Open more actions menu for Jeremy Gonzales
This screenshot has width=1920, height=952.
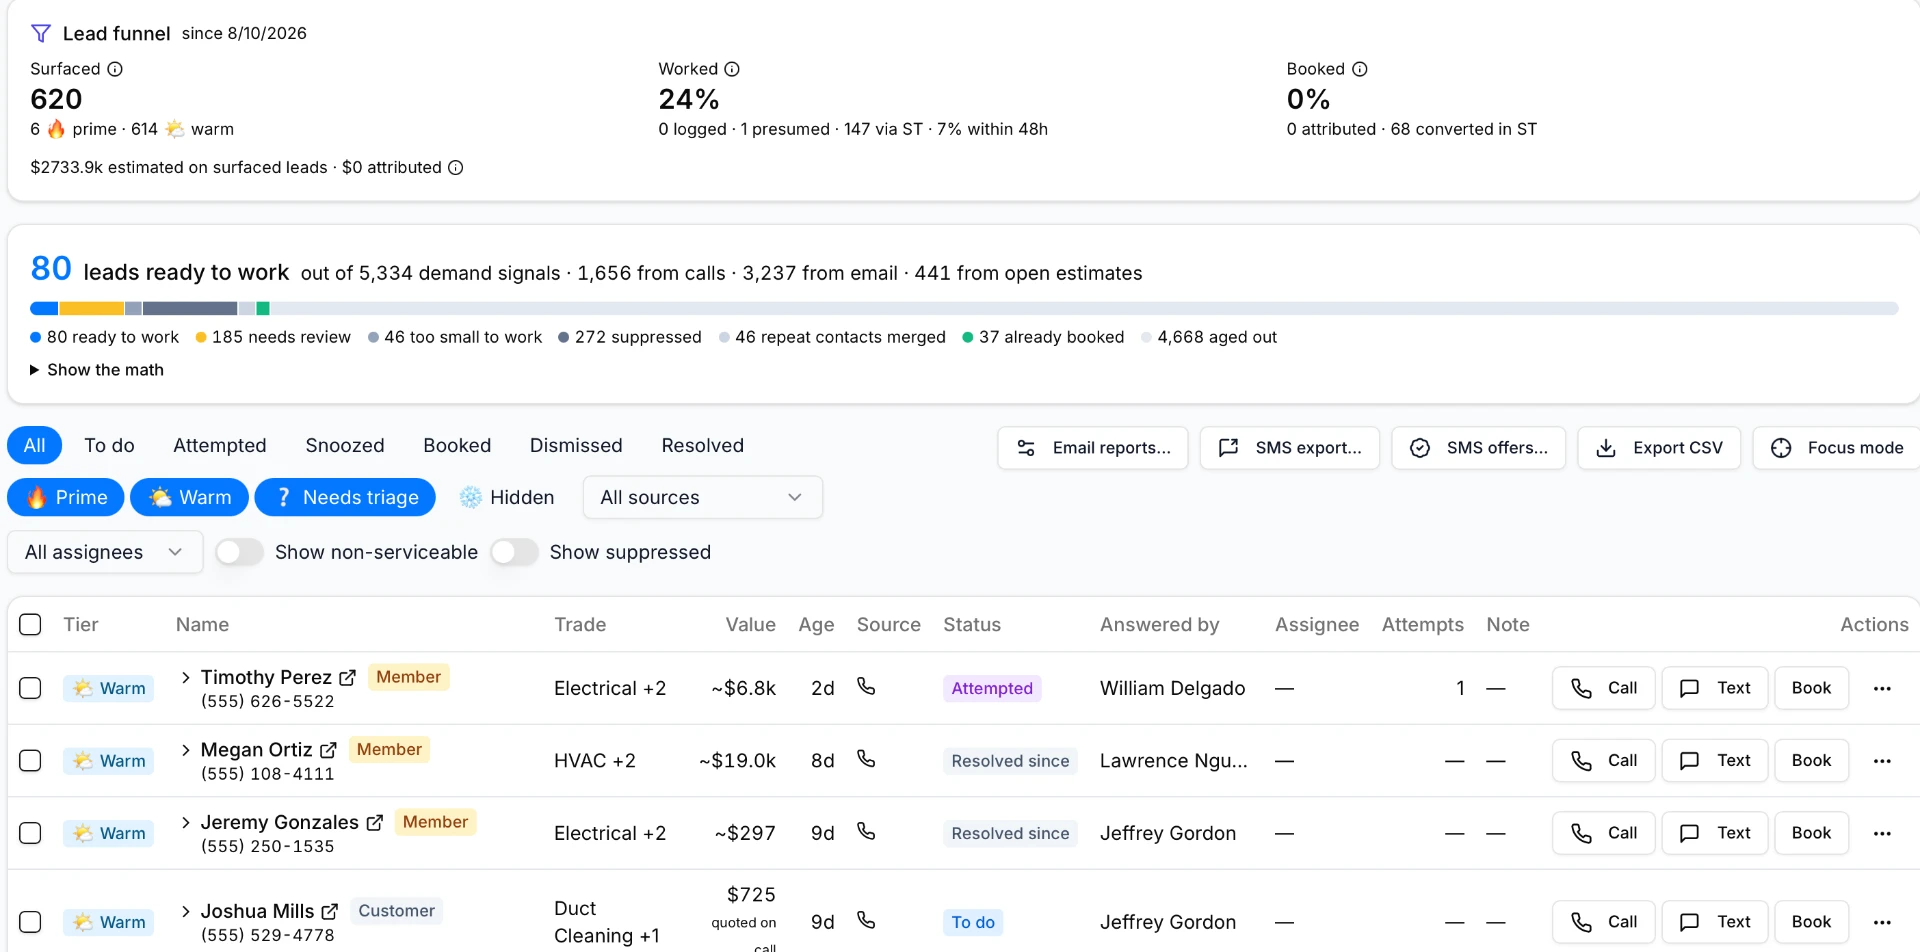coord(1882,833)
